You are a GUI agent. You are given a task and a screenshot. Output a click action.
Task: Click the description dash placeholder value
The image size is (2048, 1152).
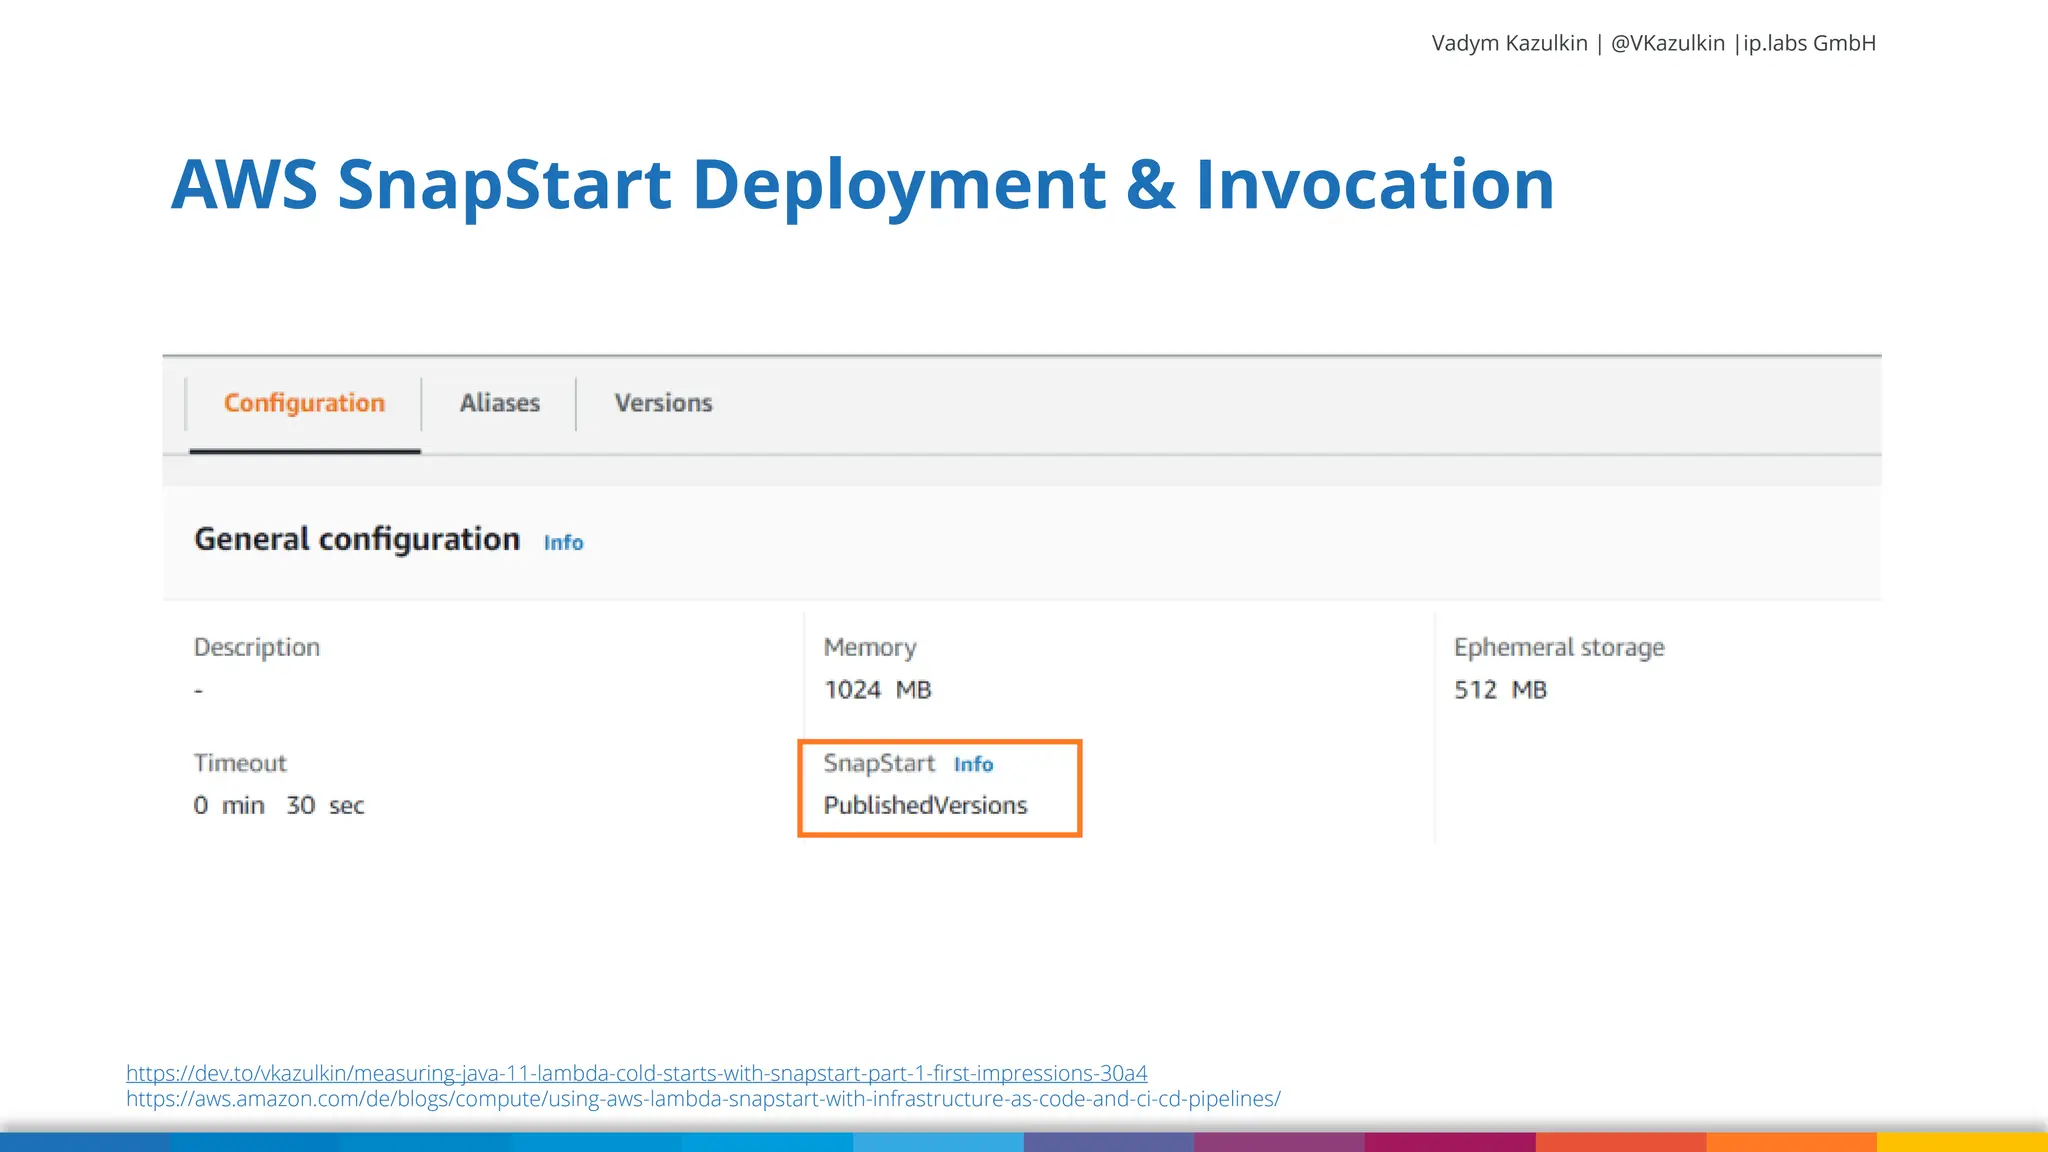click(198, 690)
